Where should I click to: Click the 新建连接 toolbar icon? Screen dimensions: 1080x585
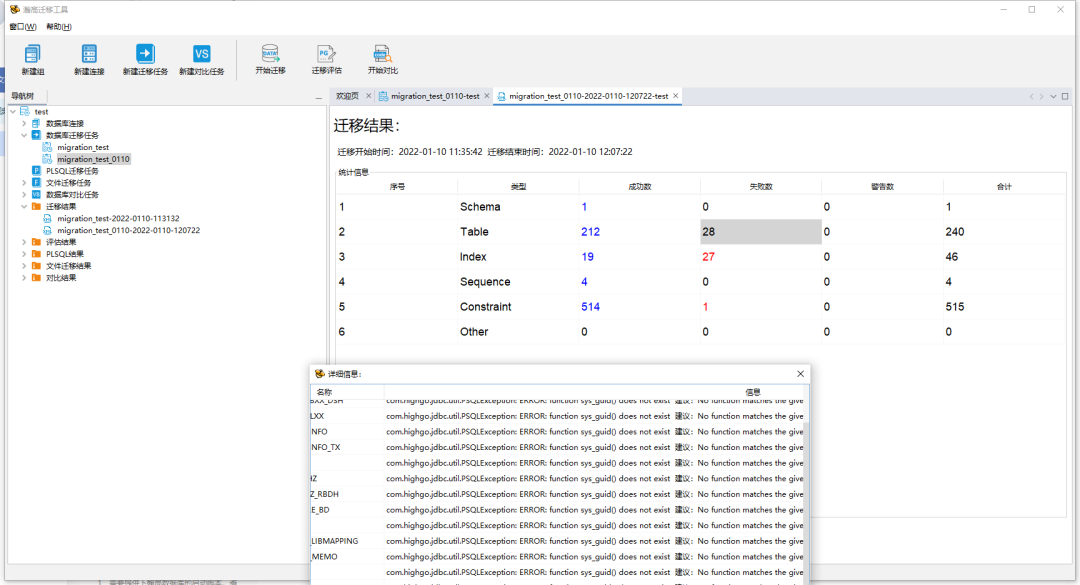[x=89, y=55]
